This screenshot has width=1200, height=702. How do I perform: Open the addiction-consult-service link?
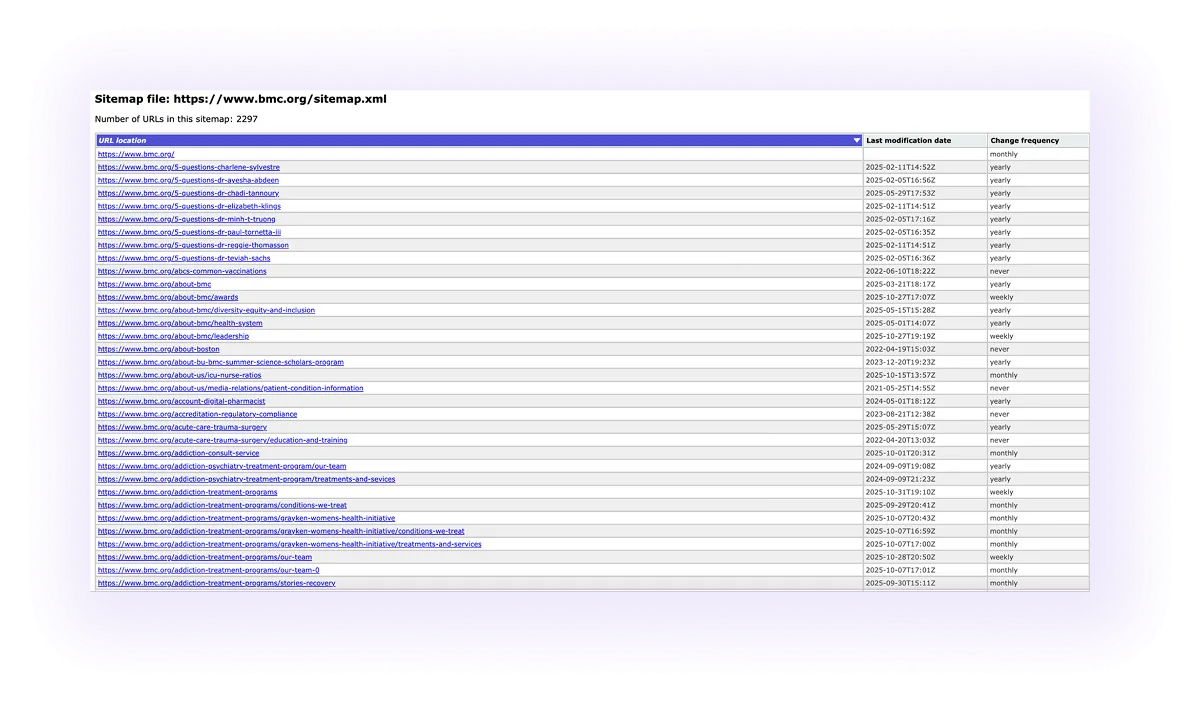click(178, 452)
